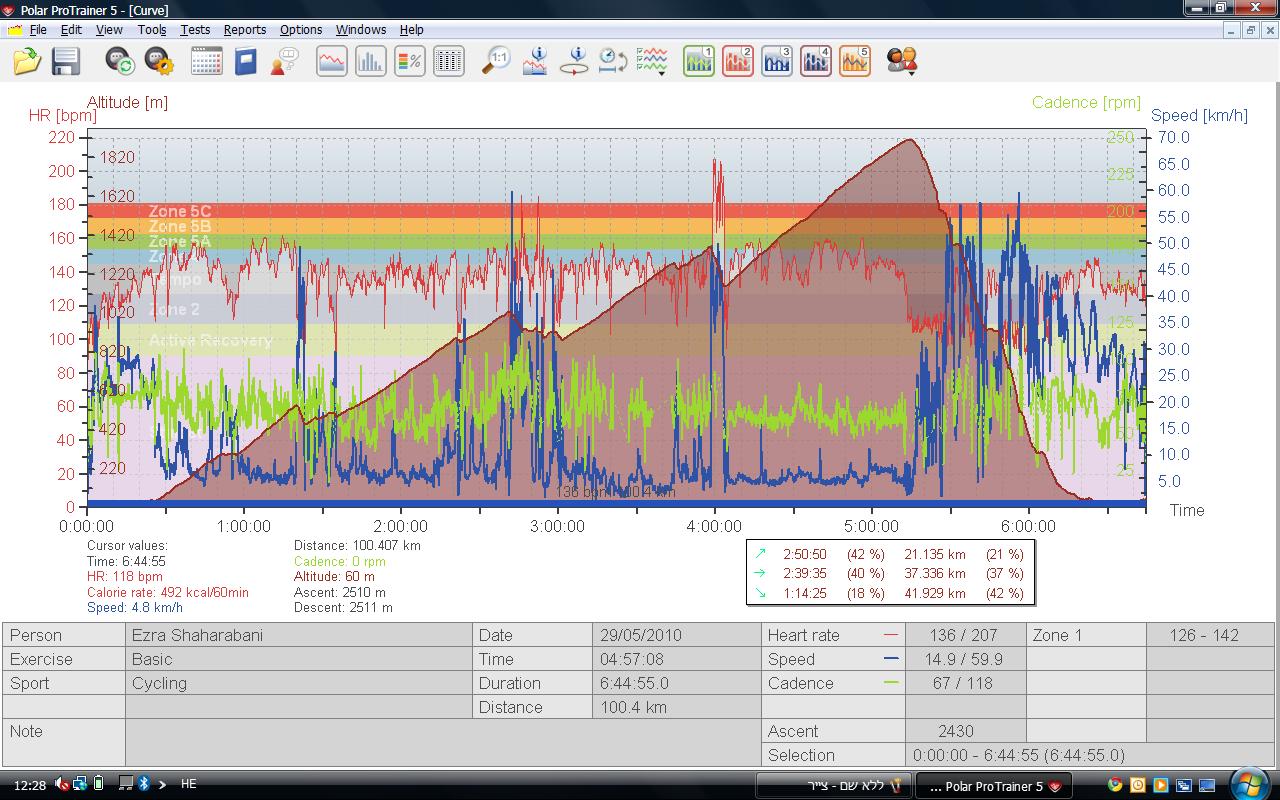Open the Reports menu

[x=244, y=30]
